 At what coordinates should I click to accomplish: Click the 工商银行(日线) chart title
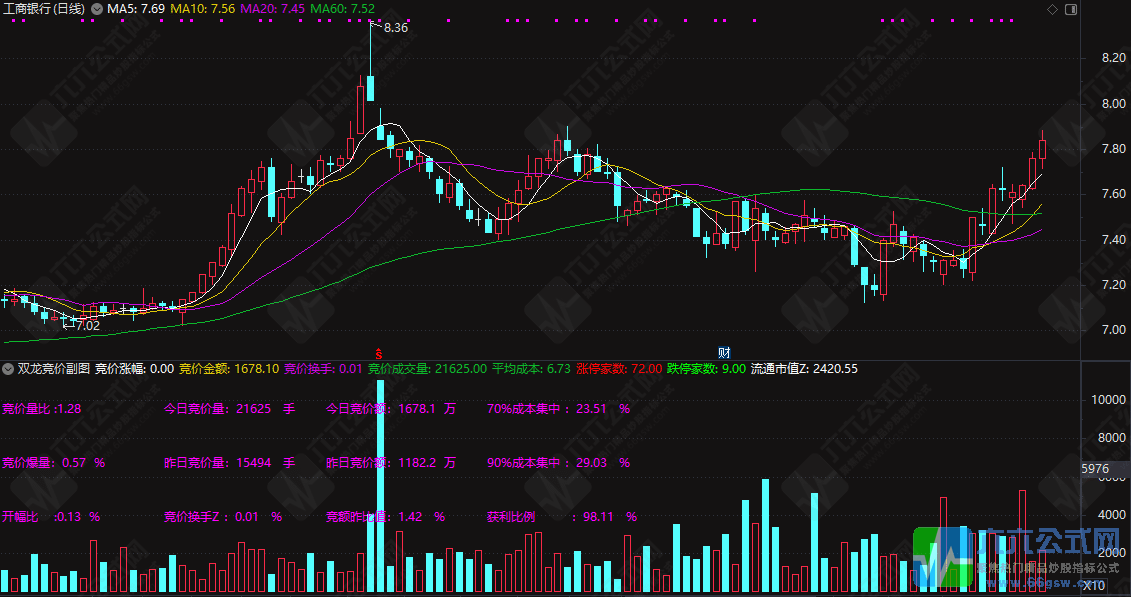pyautogui.click(x=44, y=9)
